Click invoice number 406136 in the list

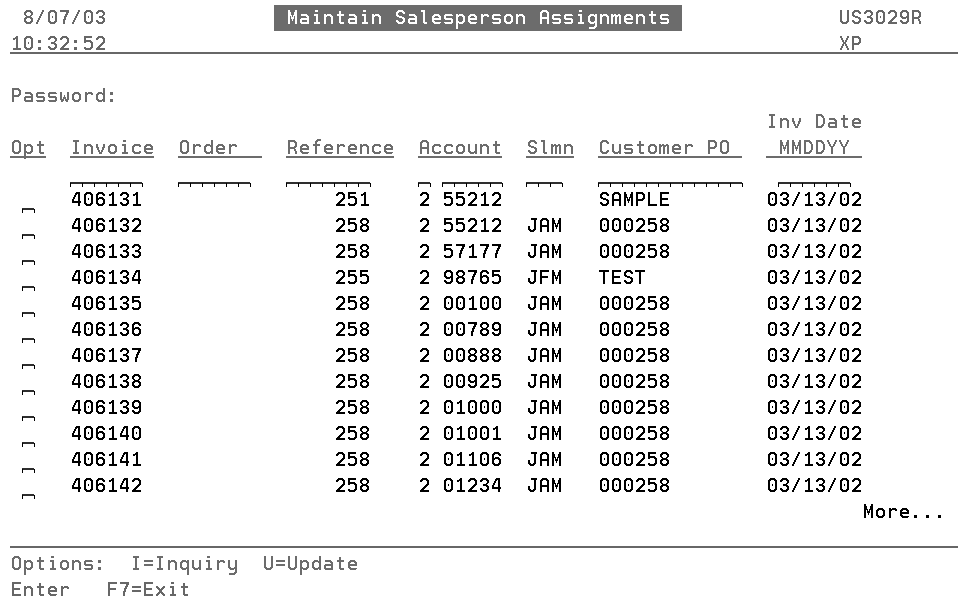(106, 330)
